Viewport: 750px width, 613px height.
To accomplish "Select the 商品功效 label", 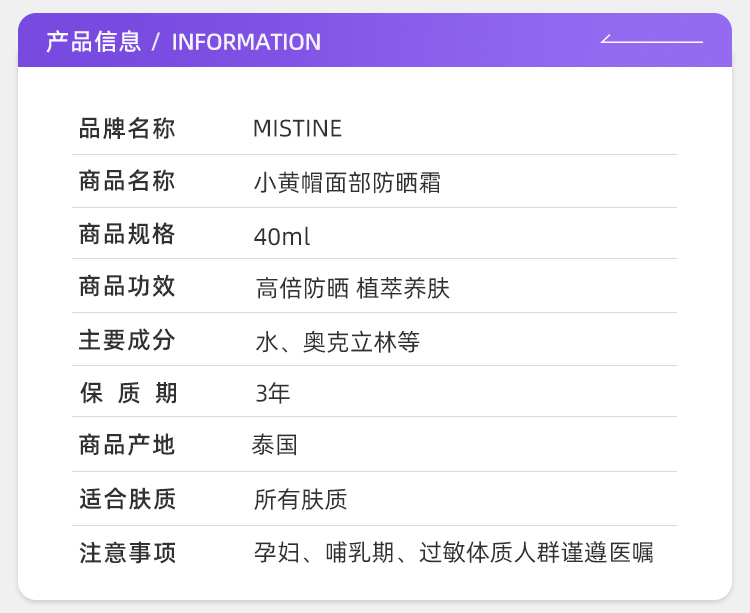I will coord(127,286).
